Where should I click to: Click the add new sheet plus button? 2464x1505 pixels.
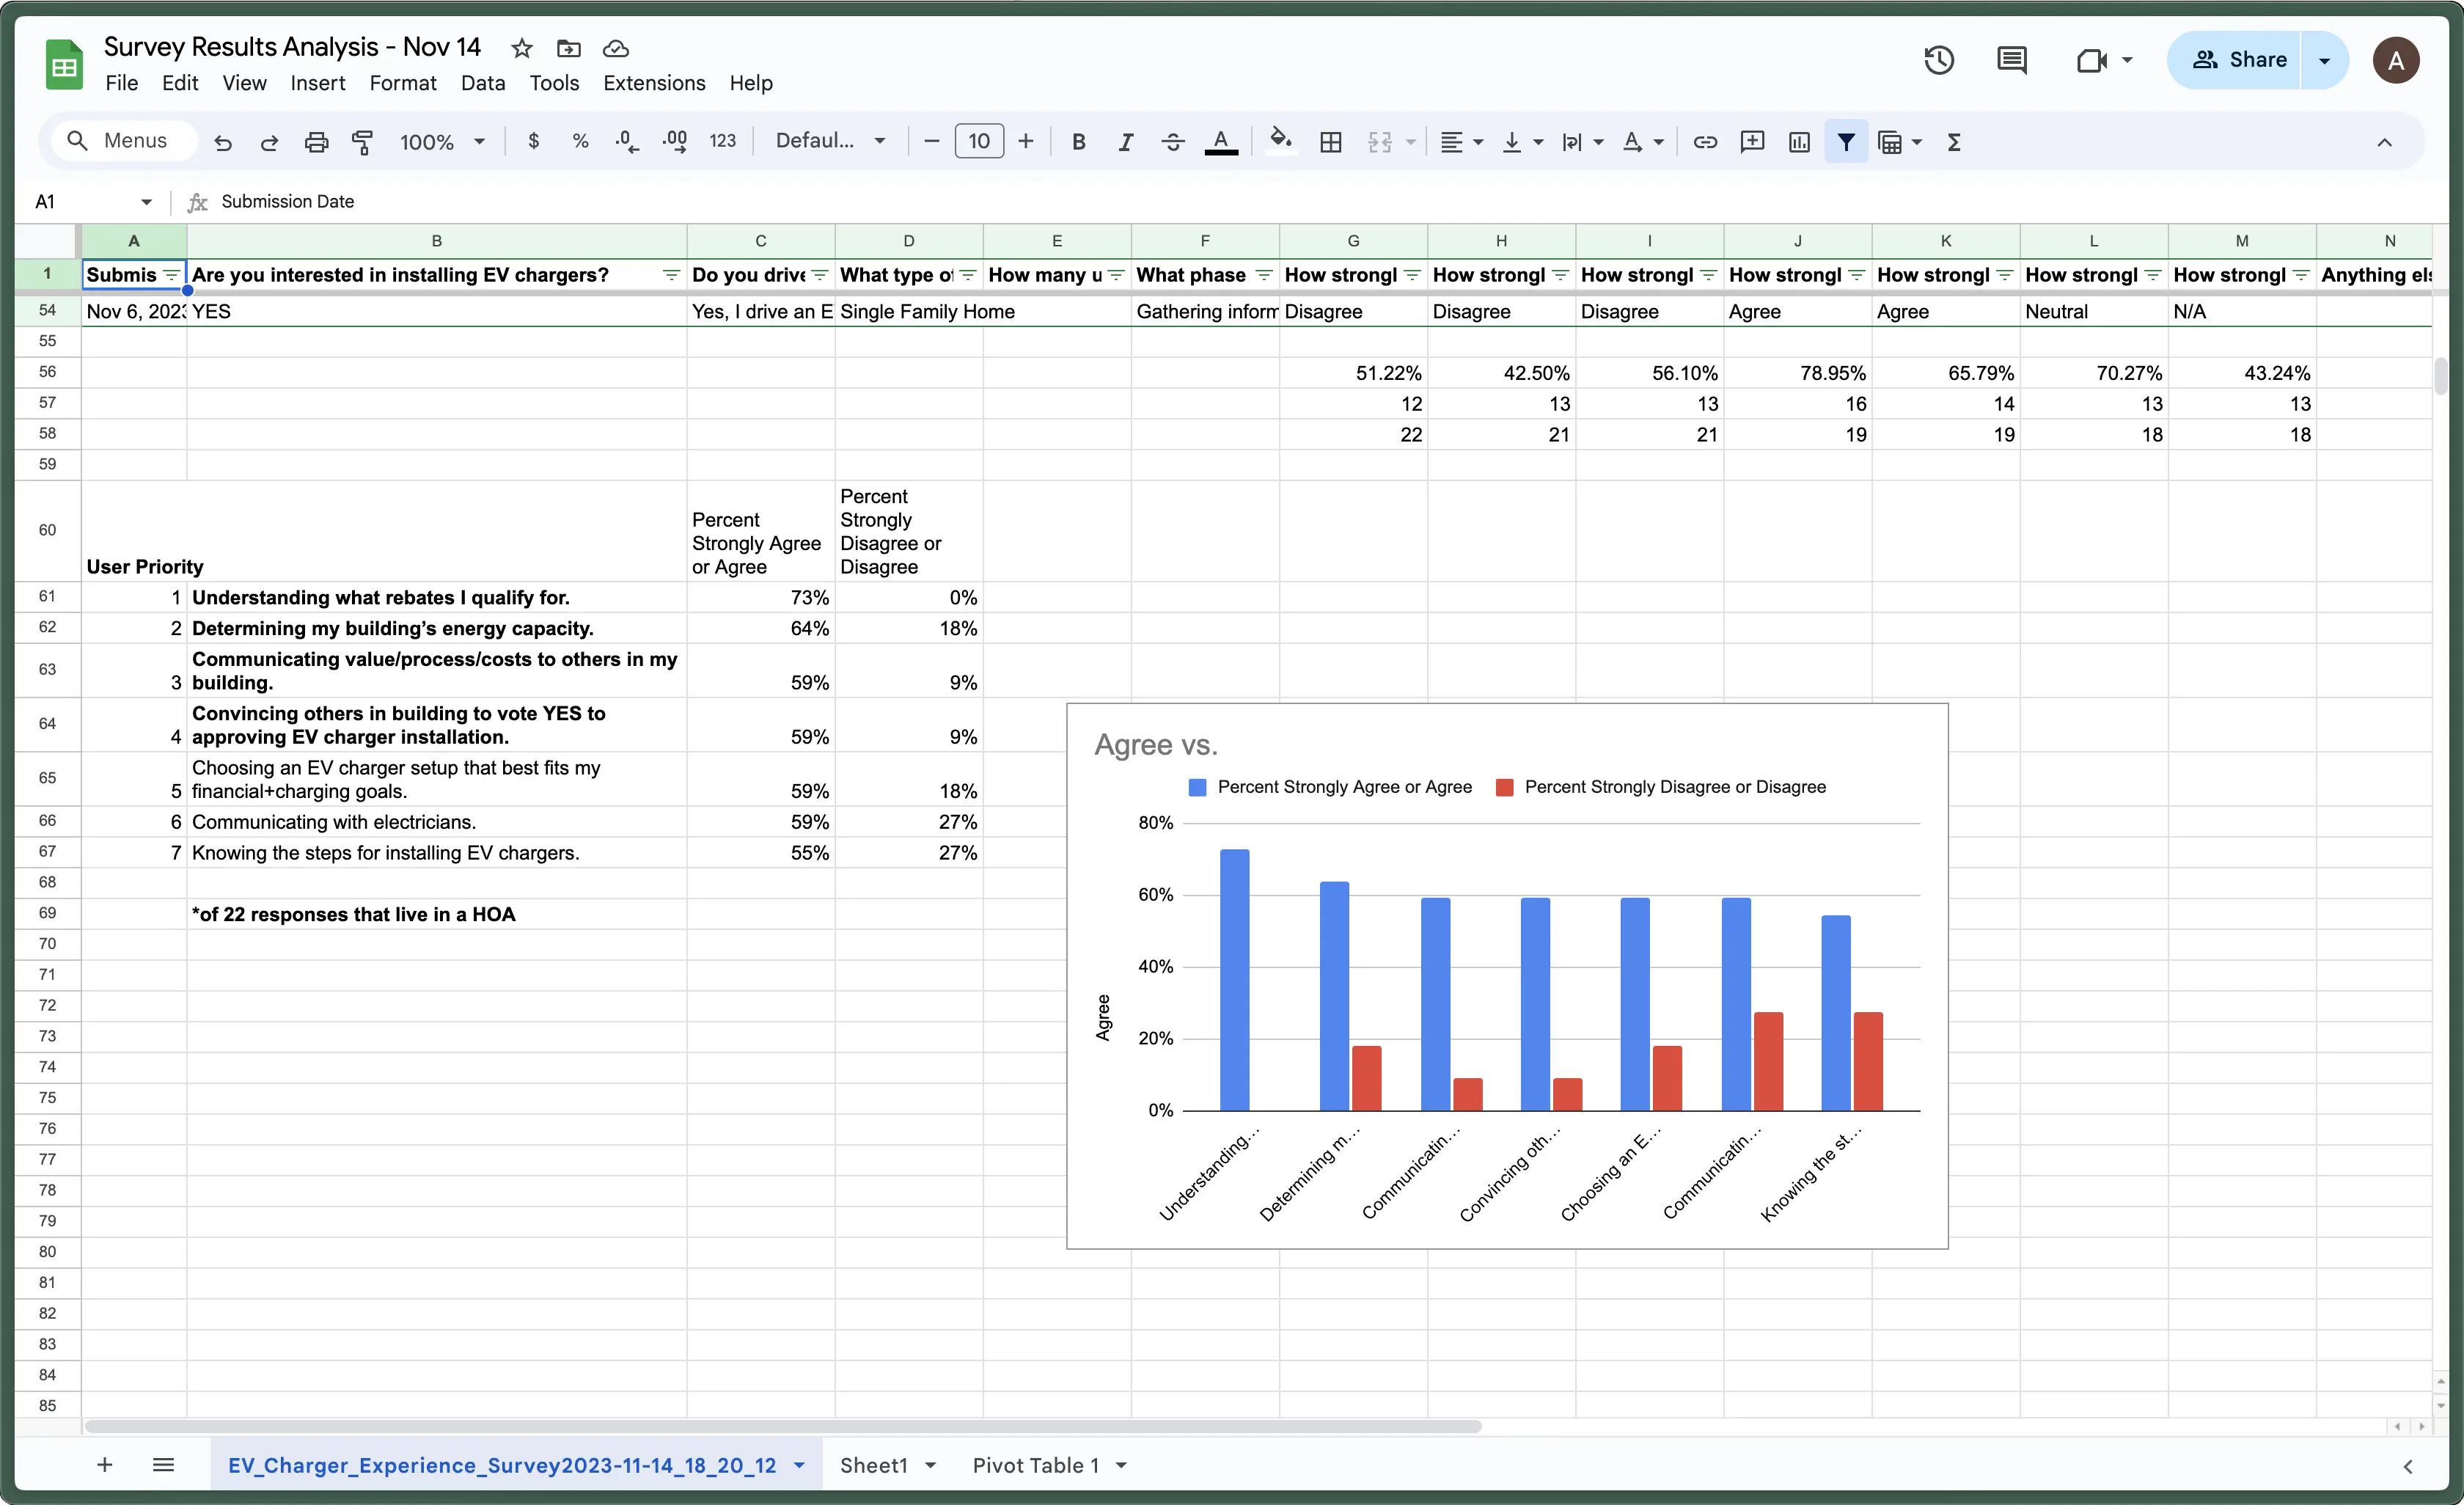[x=105, y=1465]
